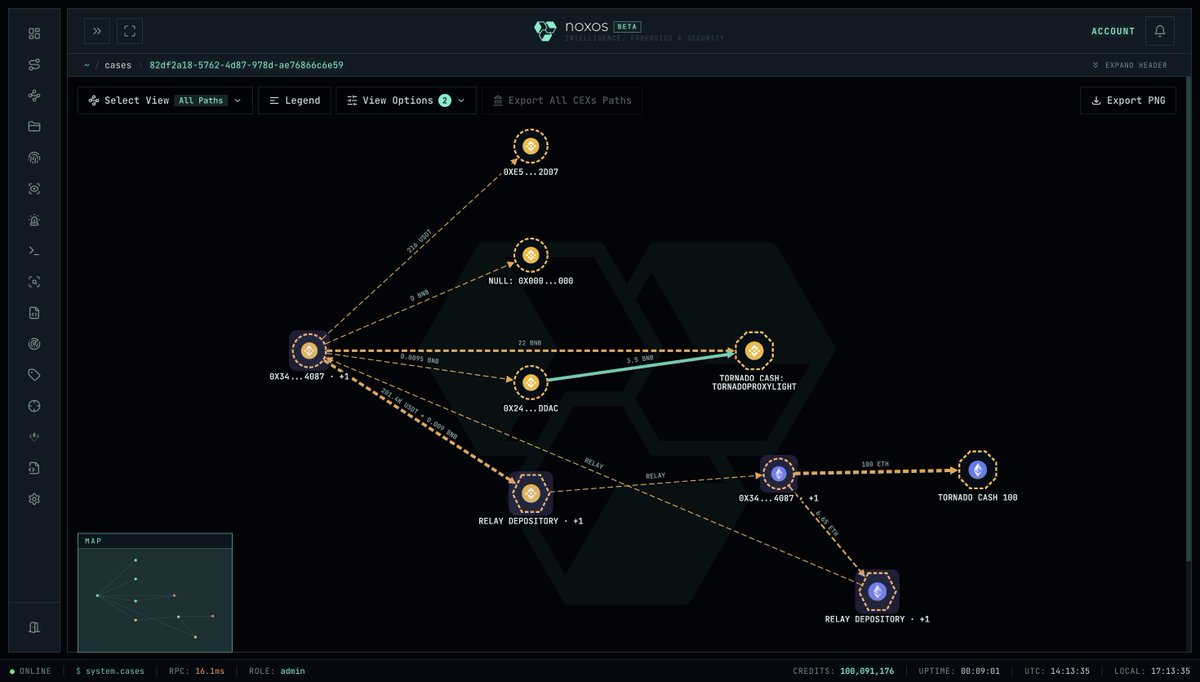1200x682 pixels.
Task: Open the graph nodes icon in sidebar
Action: [x=34, y=95]
